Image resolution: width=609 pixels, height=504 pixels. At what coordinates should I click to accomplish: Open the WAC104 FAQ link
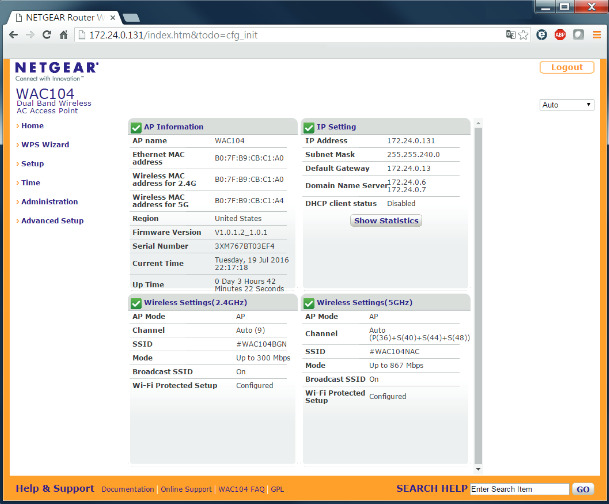pos(241,489)
